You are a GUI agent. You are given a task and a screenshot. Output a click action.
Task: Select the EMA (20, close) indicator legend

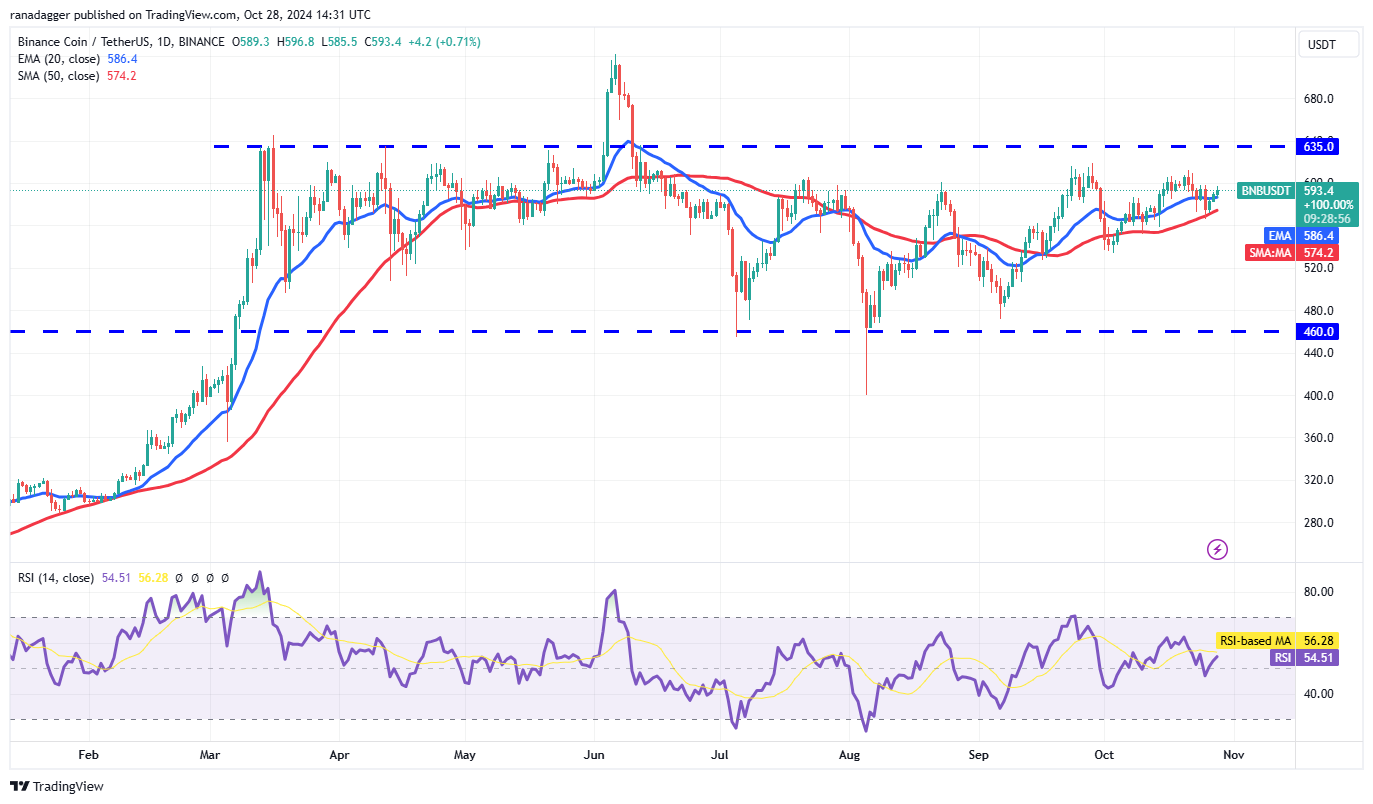coord(58,59)
